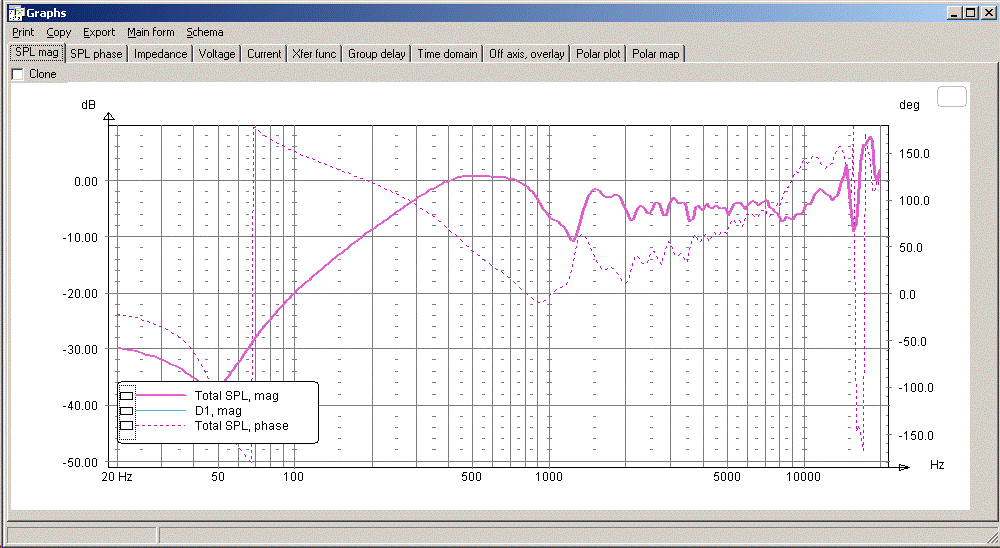This screenshot has width=1000, height=548.
Task: Click the Total SPL, mag legend label
Action: (237, 396)
